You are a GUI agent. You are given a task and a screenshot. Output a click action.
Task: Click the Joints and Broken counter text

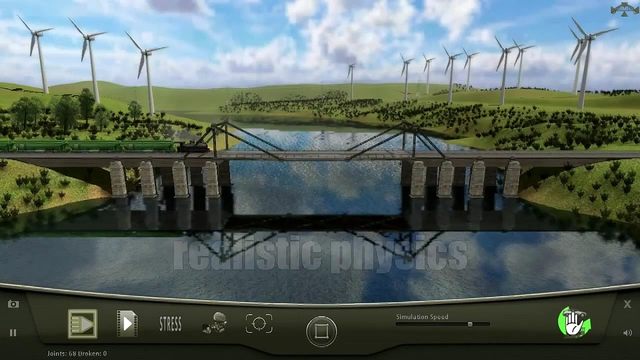77,353
